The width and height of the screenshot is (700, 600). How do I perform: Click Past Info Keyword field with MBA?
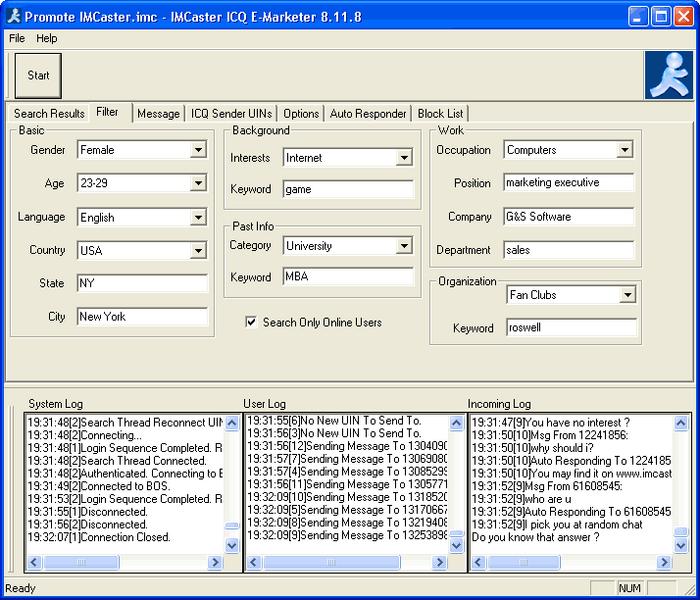coord(349,277)
